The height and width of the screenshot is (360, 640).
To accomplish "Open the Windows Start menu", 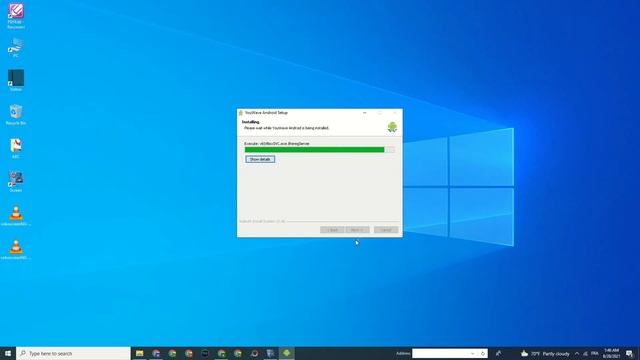I will click(x=8, y=353).
